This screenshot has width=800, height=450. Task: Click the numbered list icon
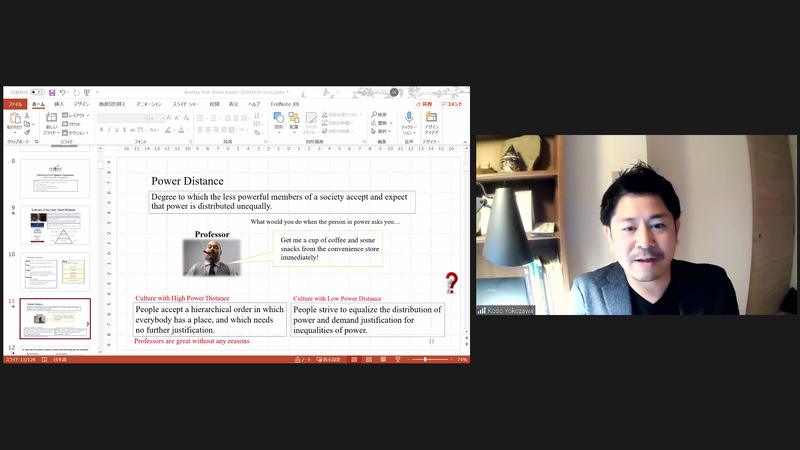(213, 118)
